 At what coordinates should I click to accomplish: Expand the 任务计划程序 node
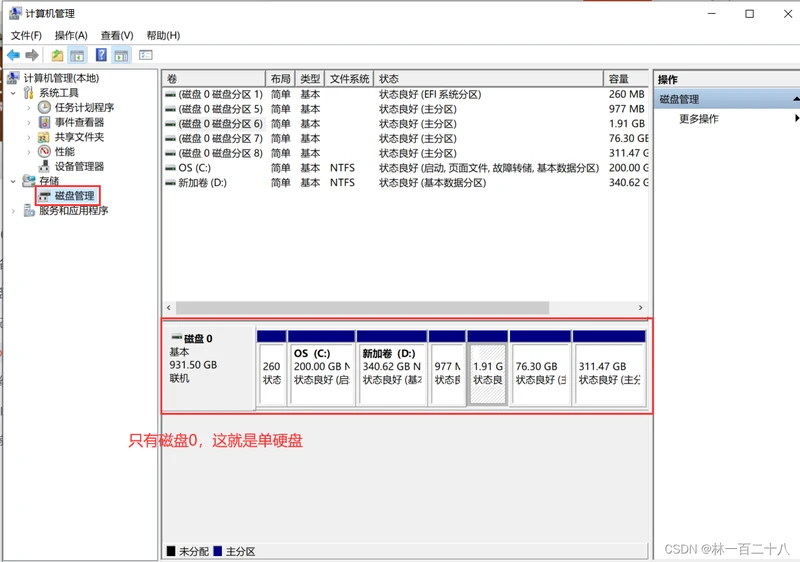click(x=29, y=108)
